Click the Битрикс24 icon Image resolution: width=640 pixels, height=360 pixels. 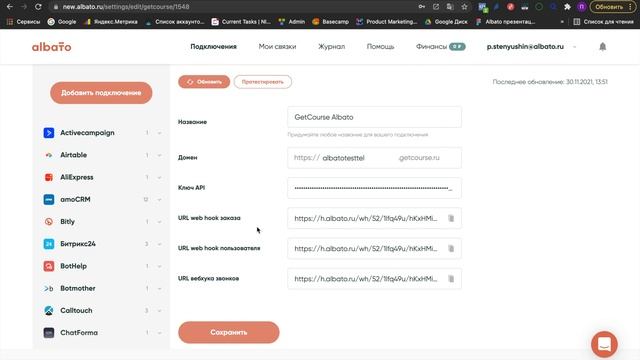point(49,244)
